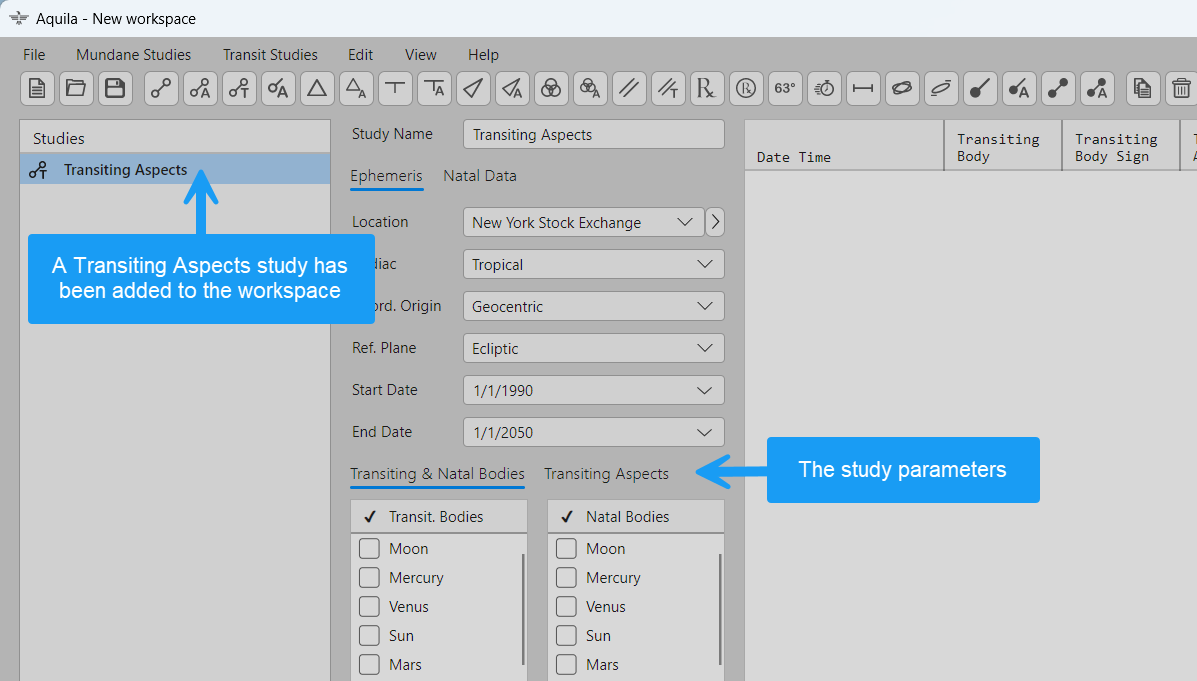1197x681 pixels.
Task: Click the arrow button beside Location dropdown
Action: pos(715,222)
